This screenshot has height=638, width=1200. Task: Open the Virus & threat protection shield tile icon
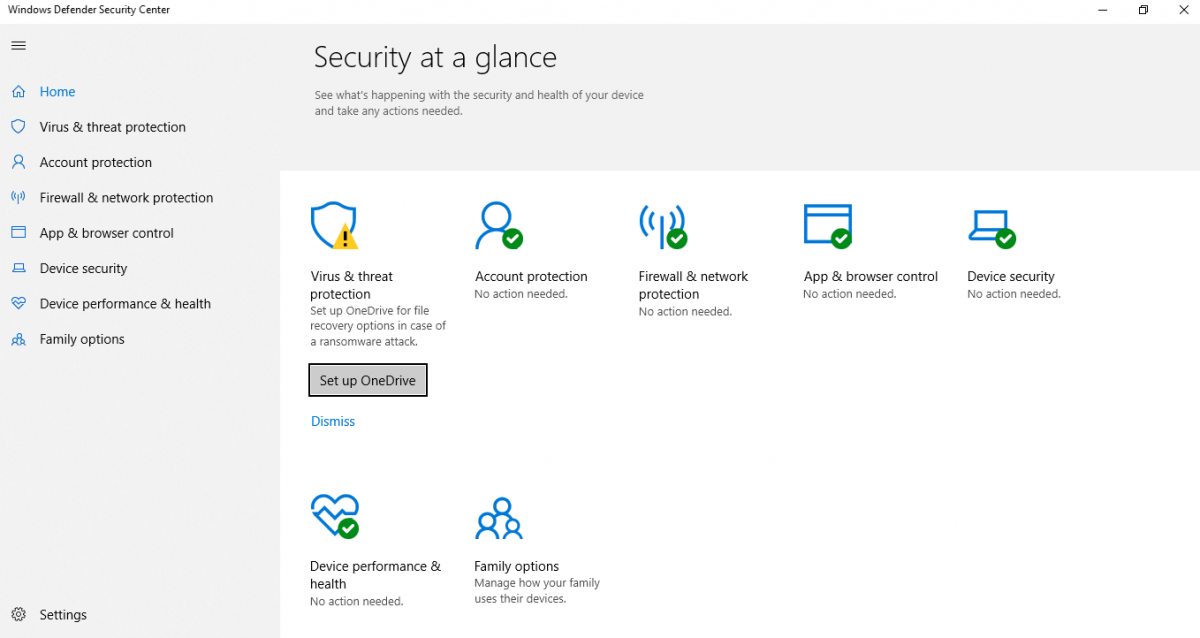tap(334, 226)
